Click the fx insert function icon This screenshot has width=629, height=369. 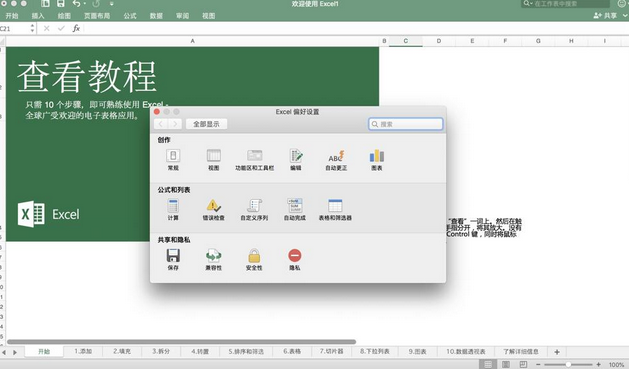76,28
